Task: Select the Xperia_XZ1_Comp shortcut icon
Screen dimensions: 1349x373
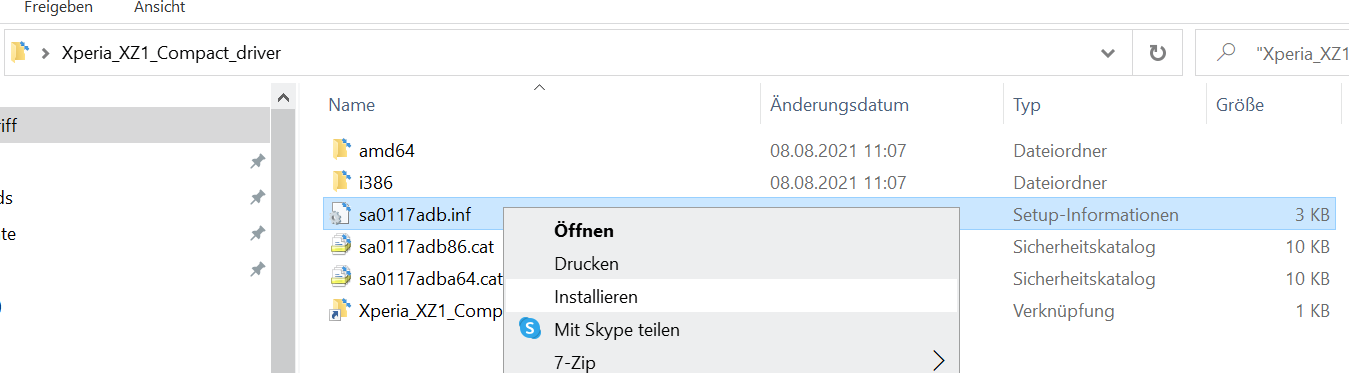Action: pos(341,310)
